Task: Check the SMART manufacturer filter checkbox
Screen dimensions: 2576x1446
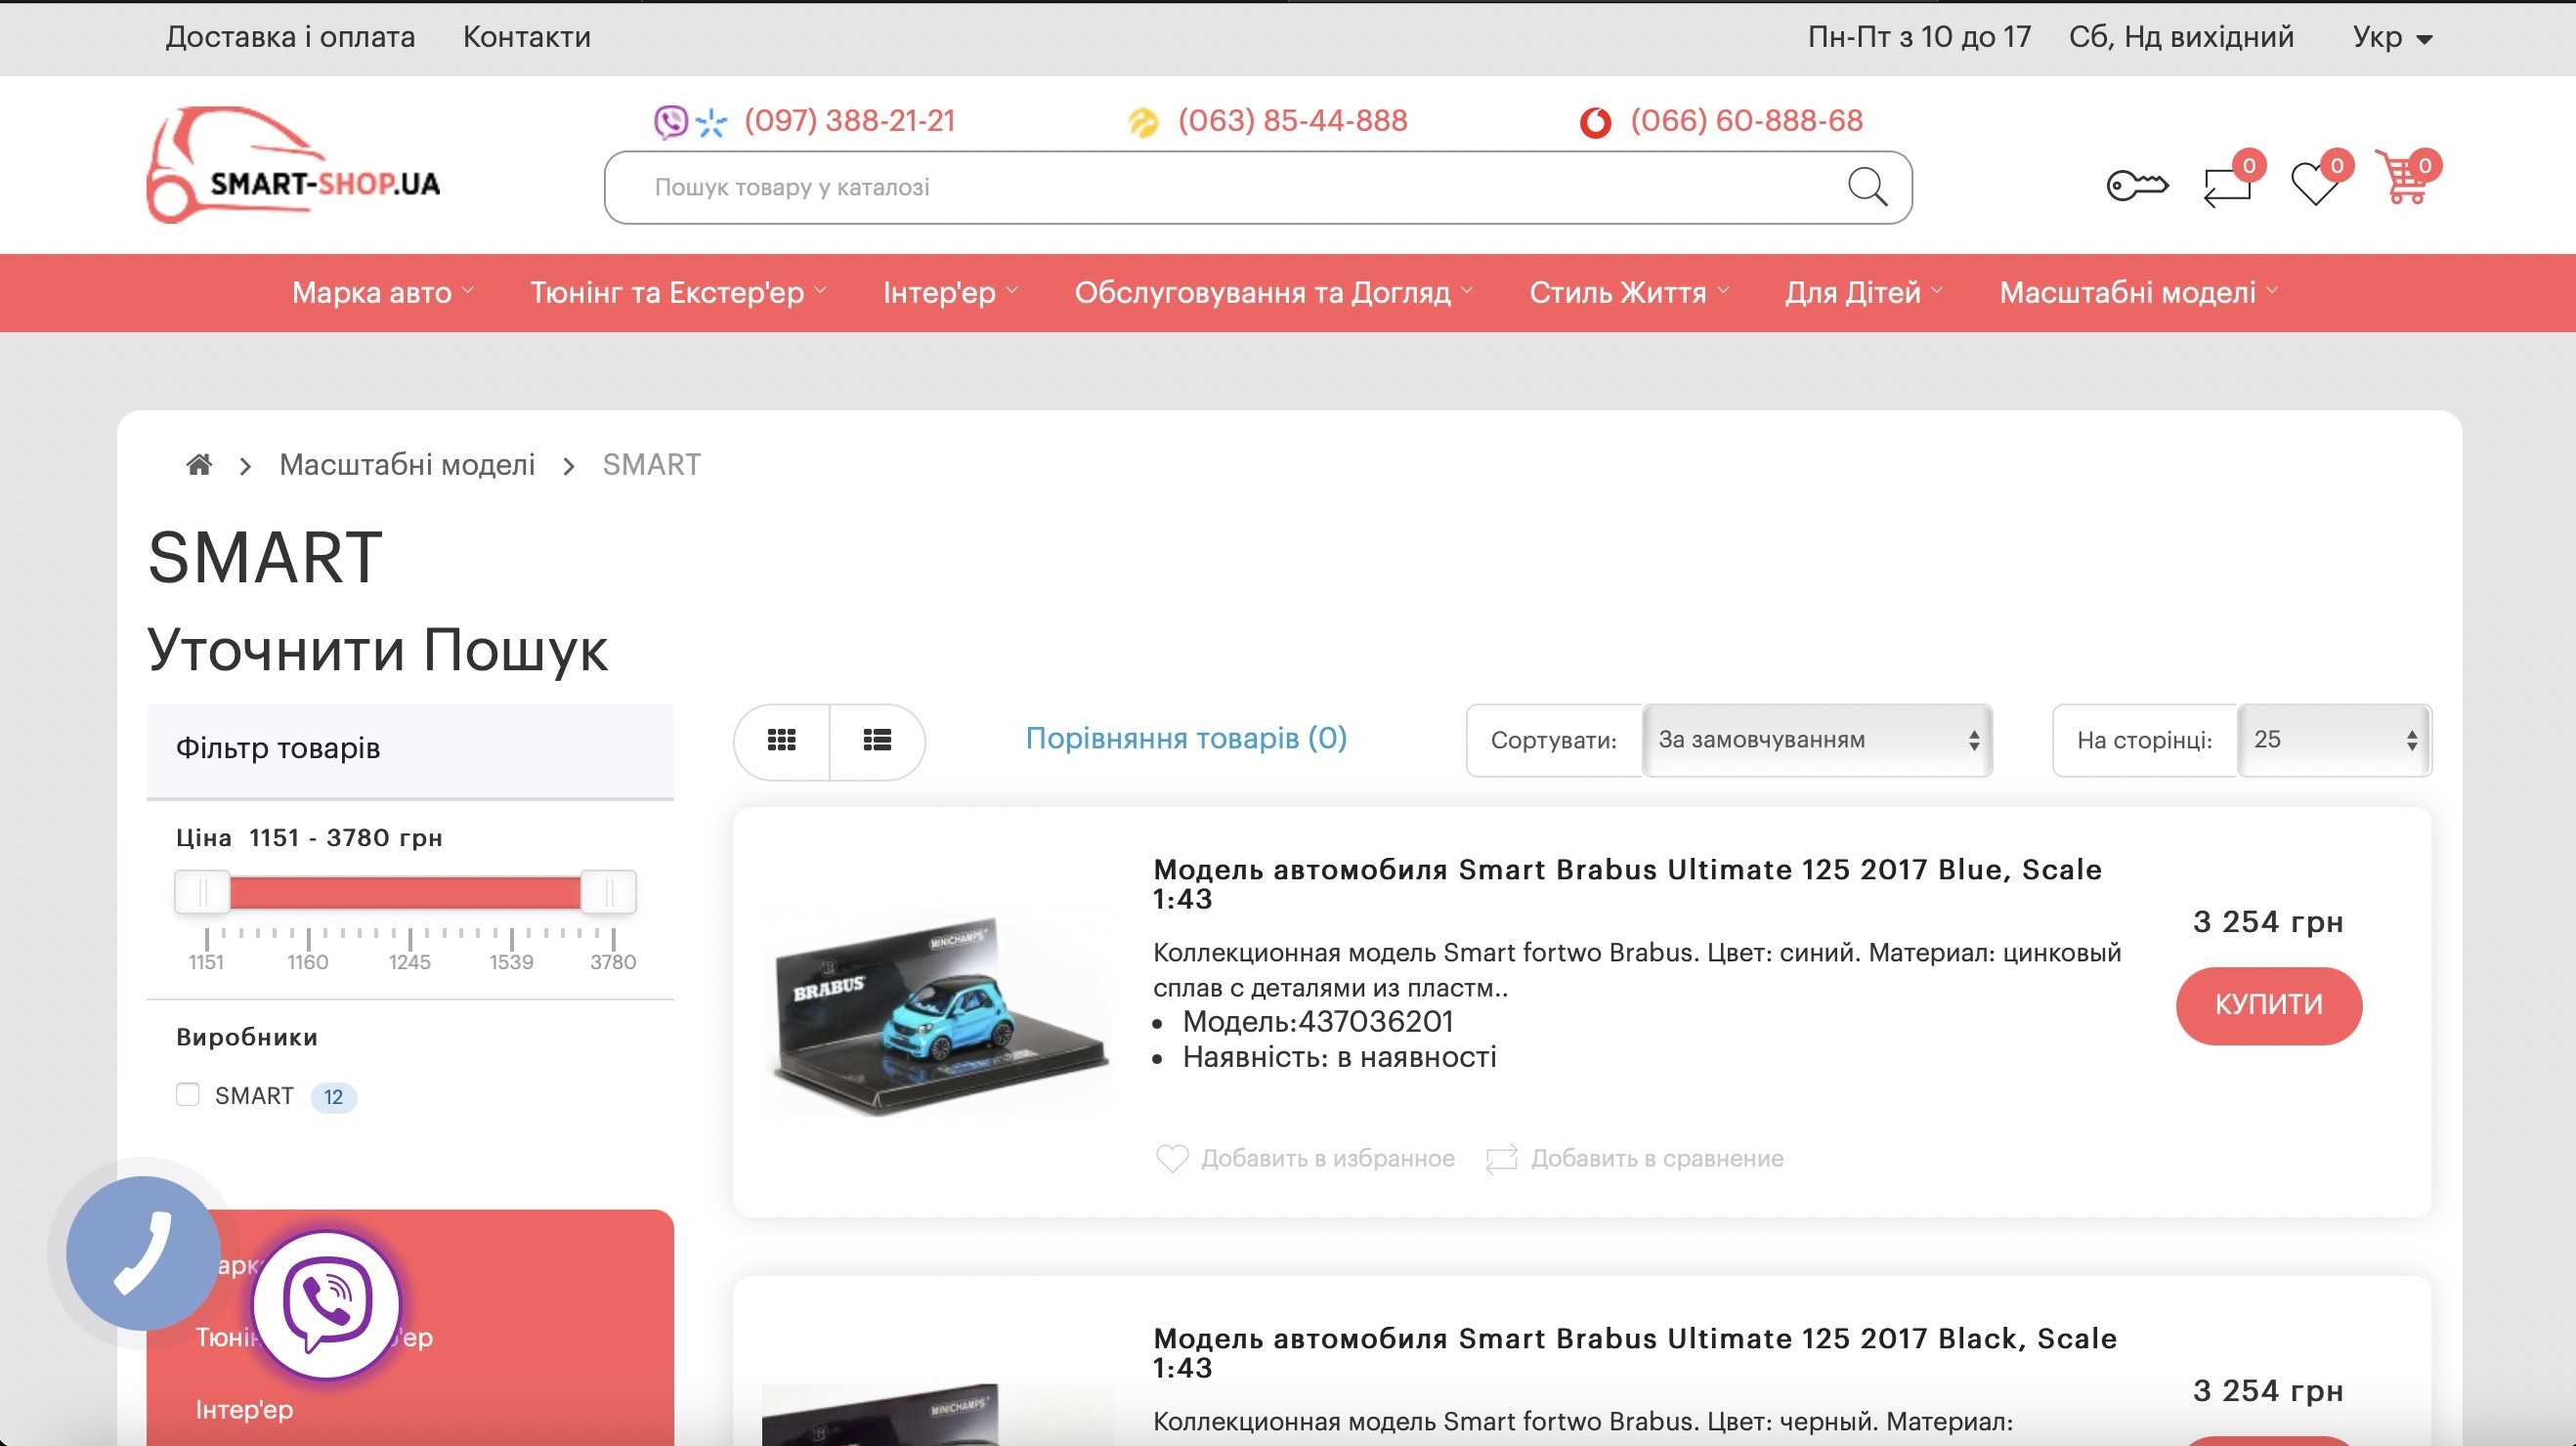Action: pos(188,1095)
